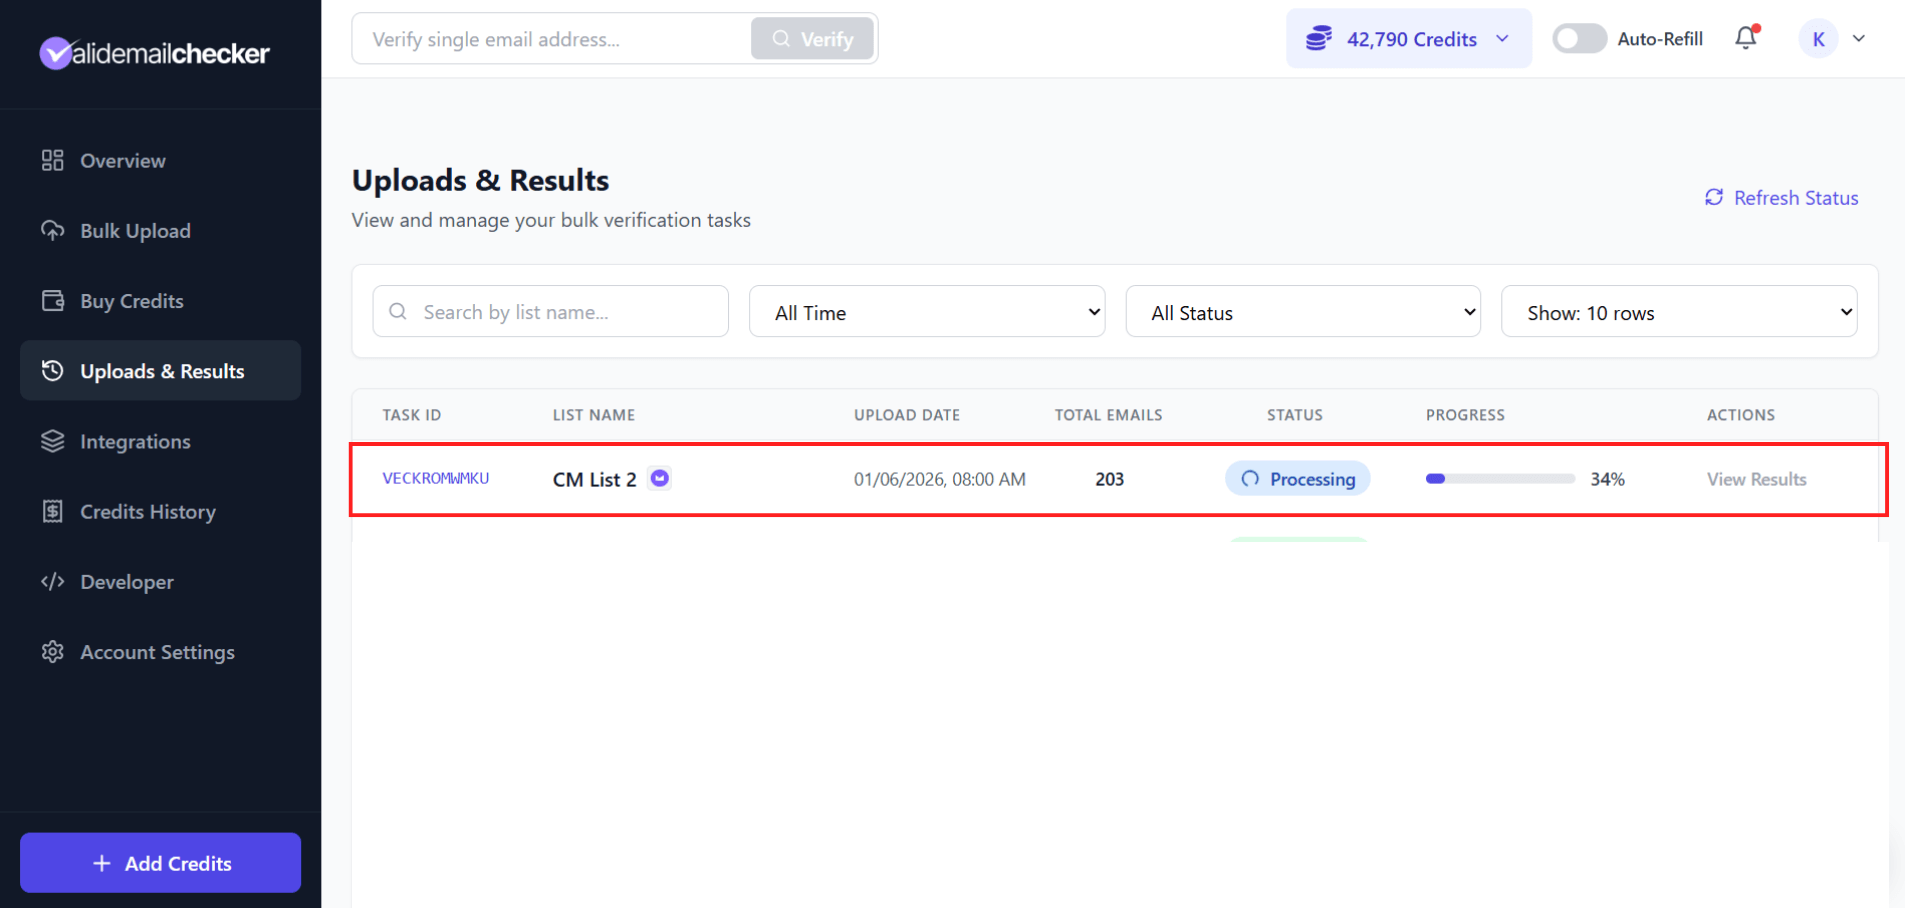Select the Developer code icon
This screenshot has width=1905, height=908.
click(53, 581)
